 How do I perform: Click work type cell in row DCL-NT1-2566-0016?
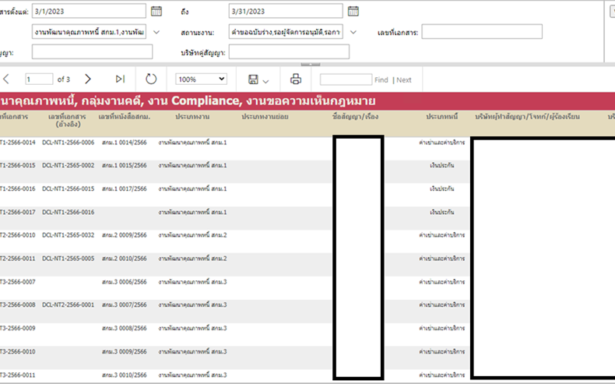coord(193,212)
